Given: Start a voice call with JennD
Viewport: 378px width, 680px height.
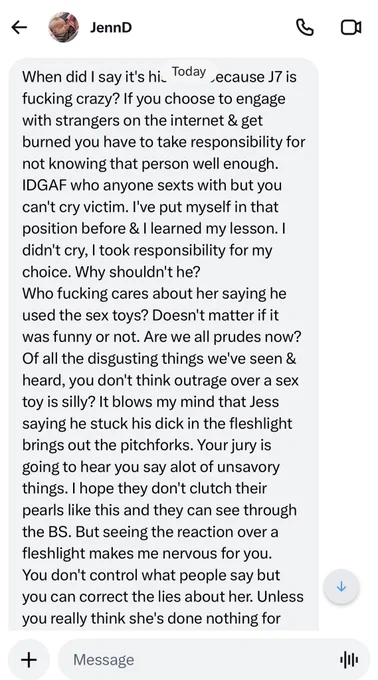Looking at the screenshot, I should (305, 27).
